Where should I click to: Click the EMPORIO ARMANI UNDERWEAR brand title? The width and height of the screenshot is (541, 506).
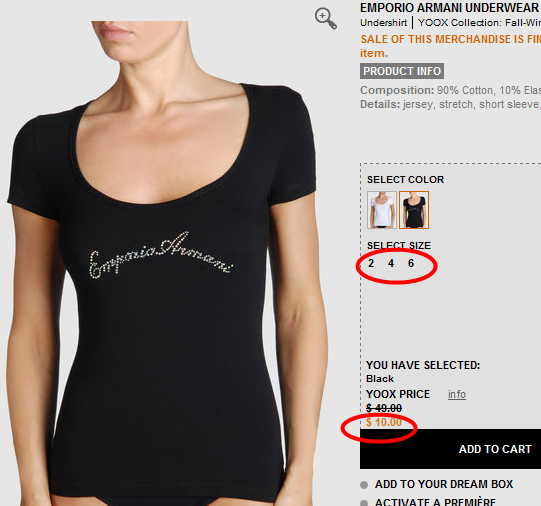pyautogui.click(x=450, y=8)
